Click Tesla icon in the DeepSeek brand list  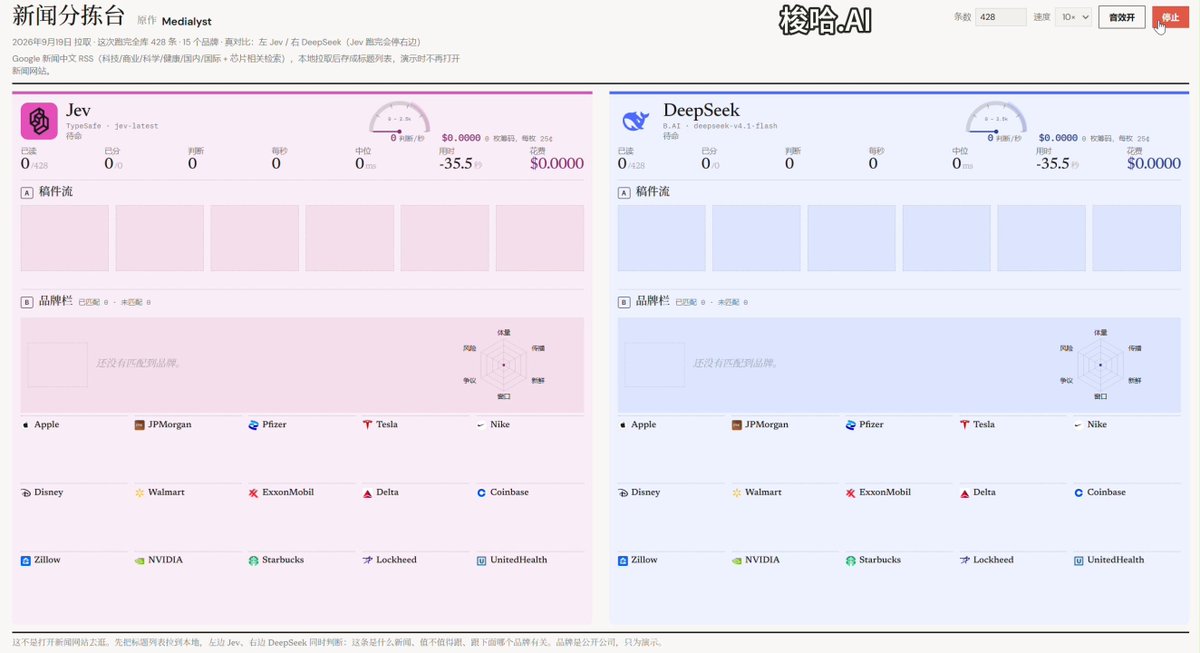[x=965, y=425]
